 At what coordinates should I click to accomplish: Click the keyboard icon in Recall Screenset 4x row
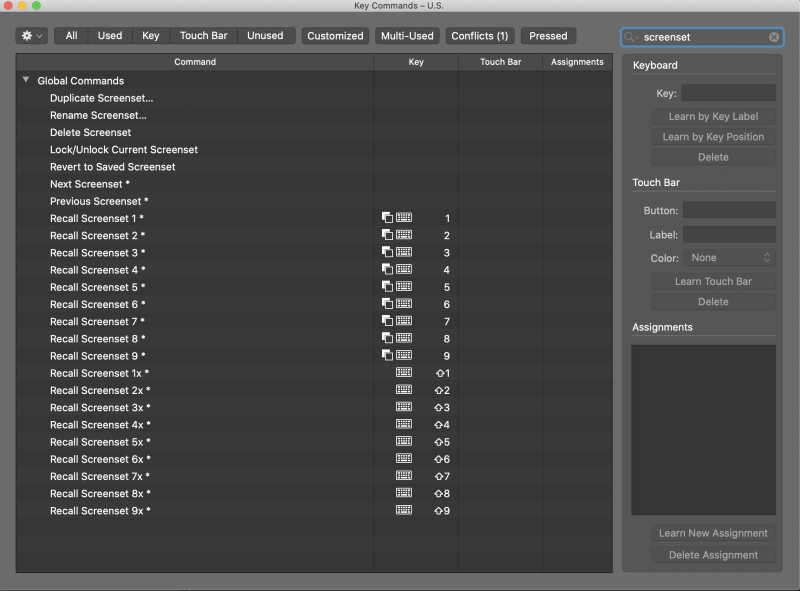click(404, 424)
